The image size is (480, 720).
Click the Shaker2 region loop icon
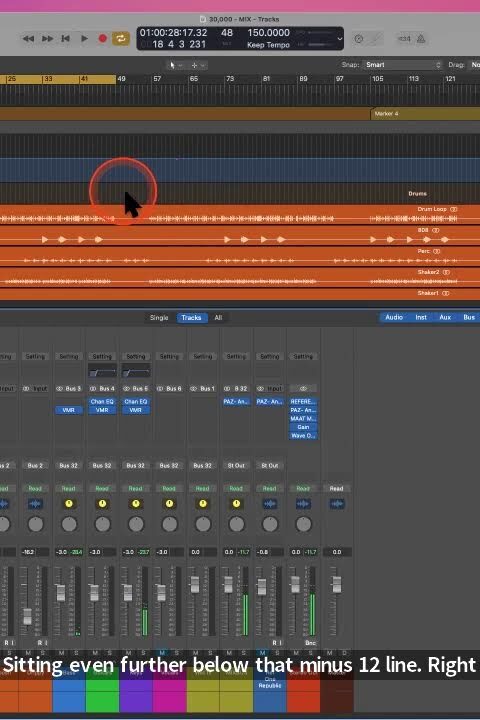(446, 272)
